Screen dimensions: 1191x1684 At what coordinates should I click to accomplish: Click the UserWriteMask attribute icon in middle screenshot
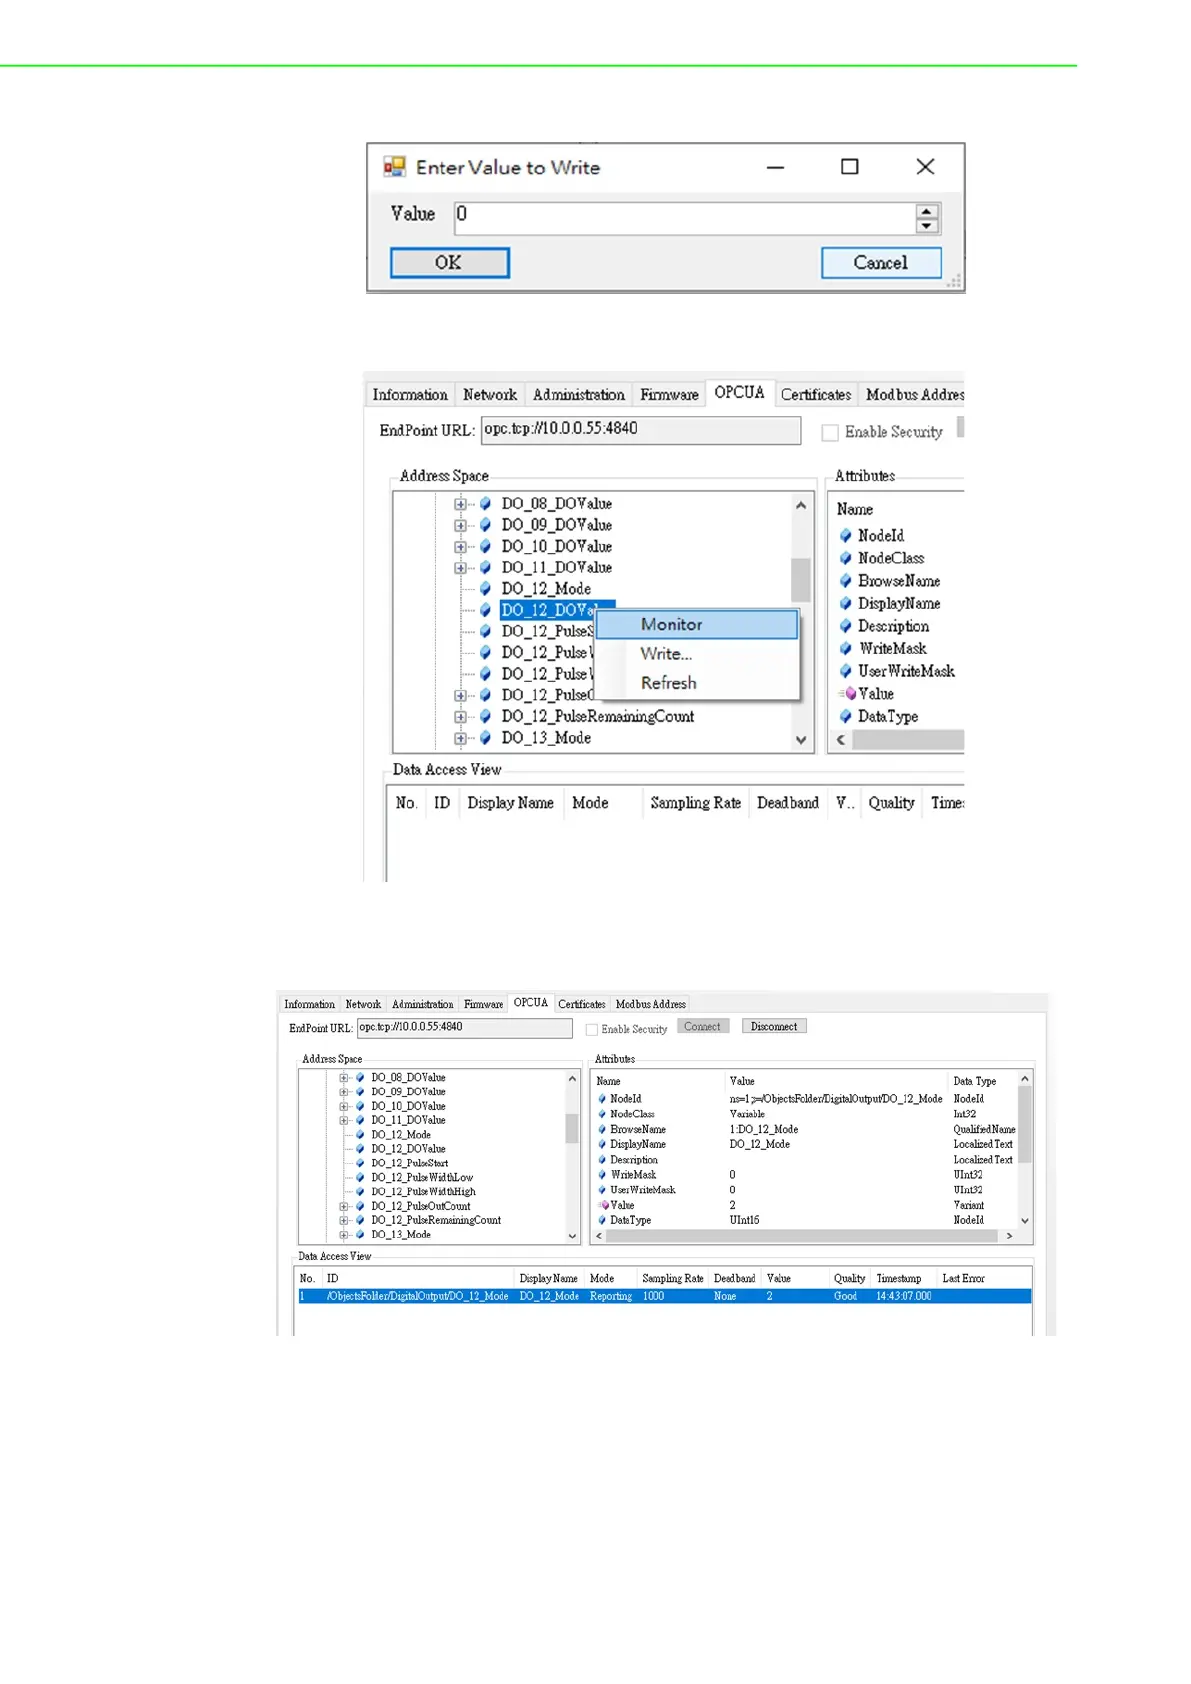click(x=845, y=671)
